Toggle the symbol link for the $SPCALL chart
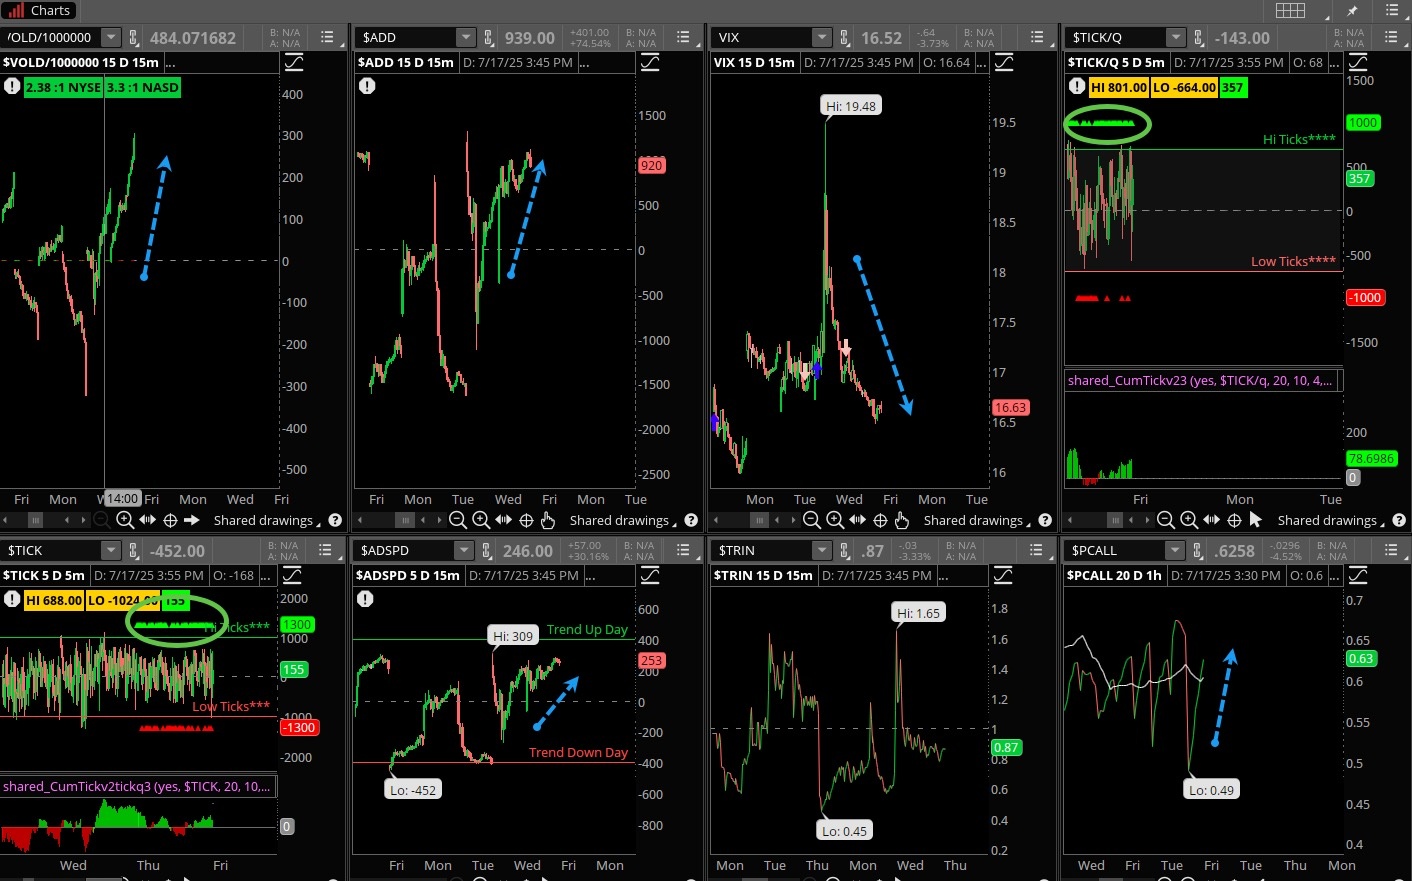 pos(1197,551)
